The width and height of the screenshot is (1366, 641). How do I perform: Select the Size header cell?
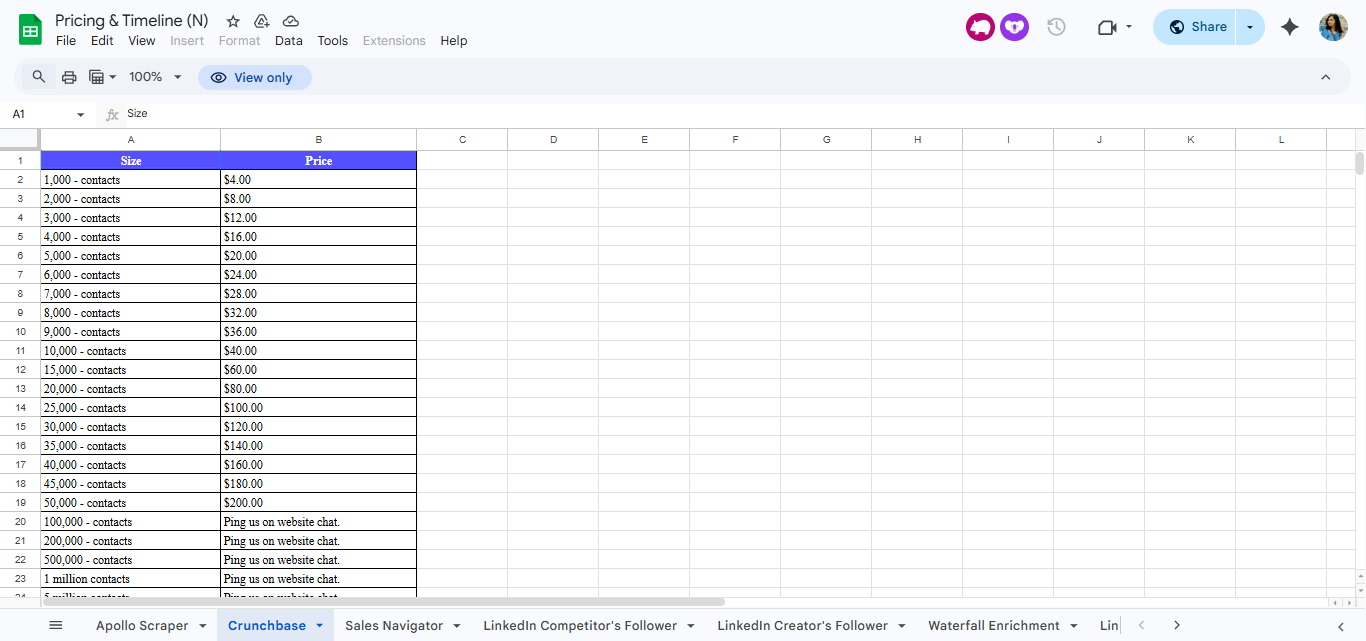coord(131,161)
